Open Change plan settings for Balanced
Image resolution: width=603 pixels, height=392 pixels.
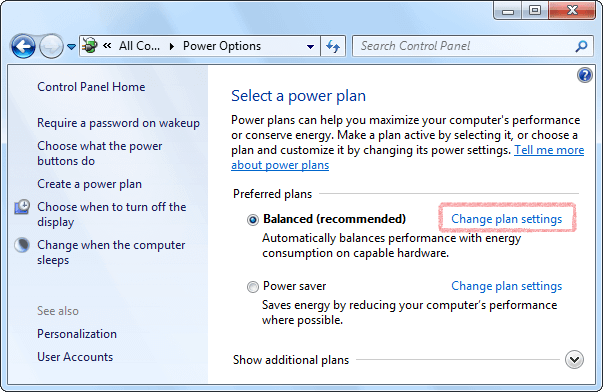pos(506,219)
